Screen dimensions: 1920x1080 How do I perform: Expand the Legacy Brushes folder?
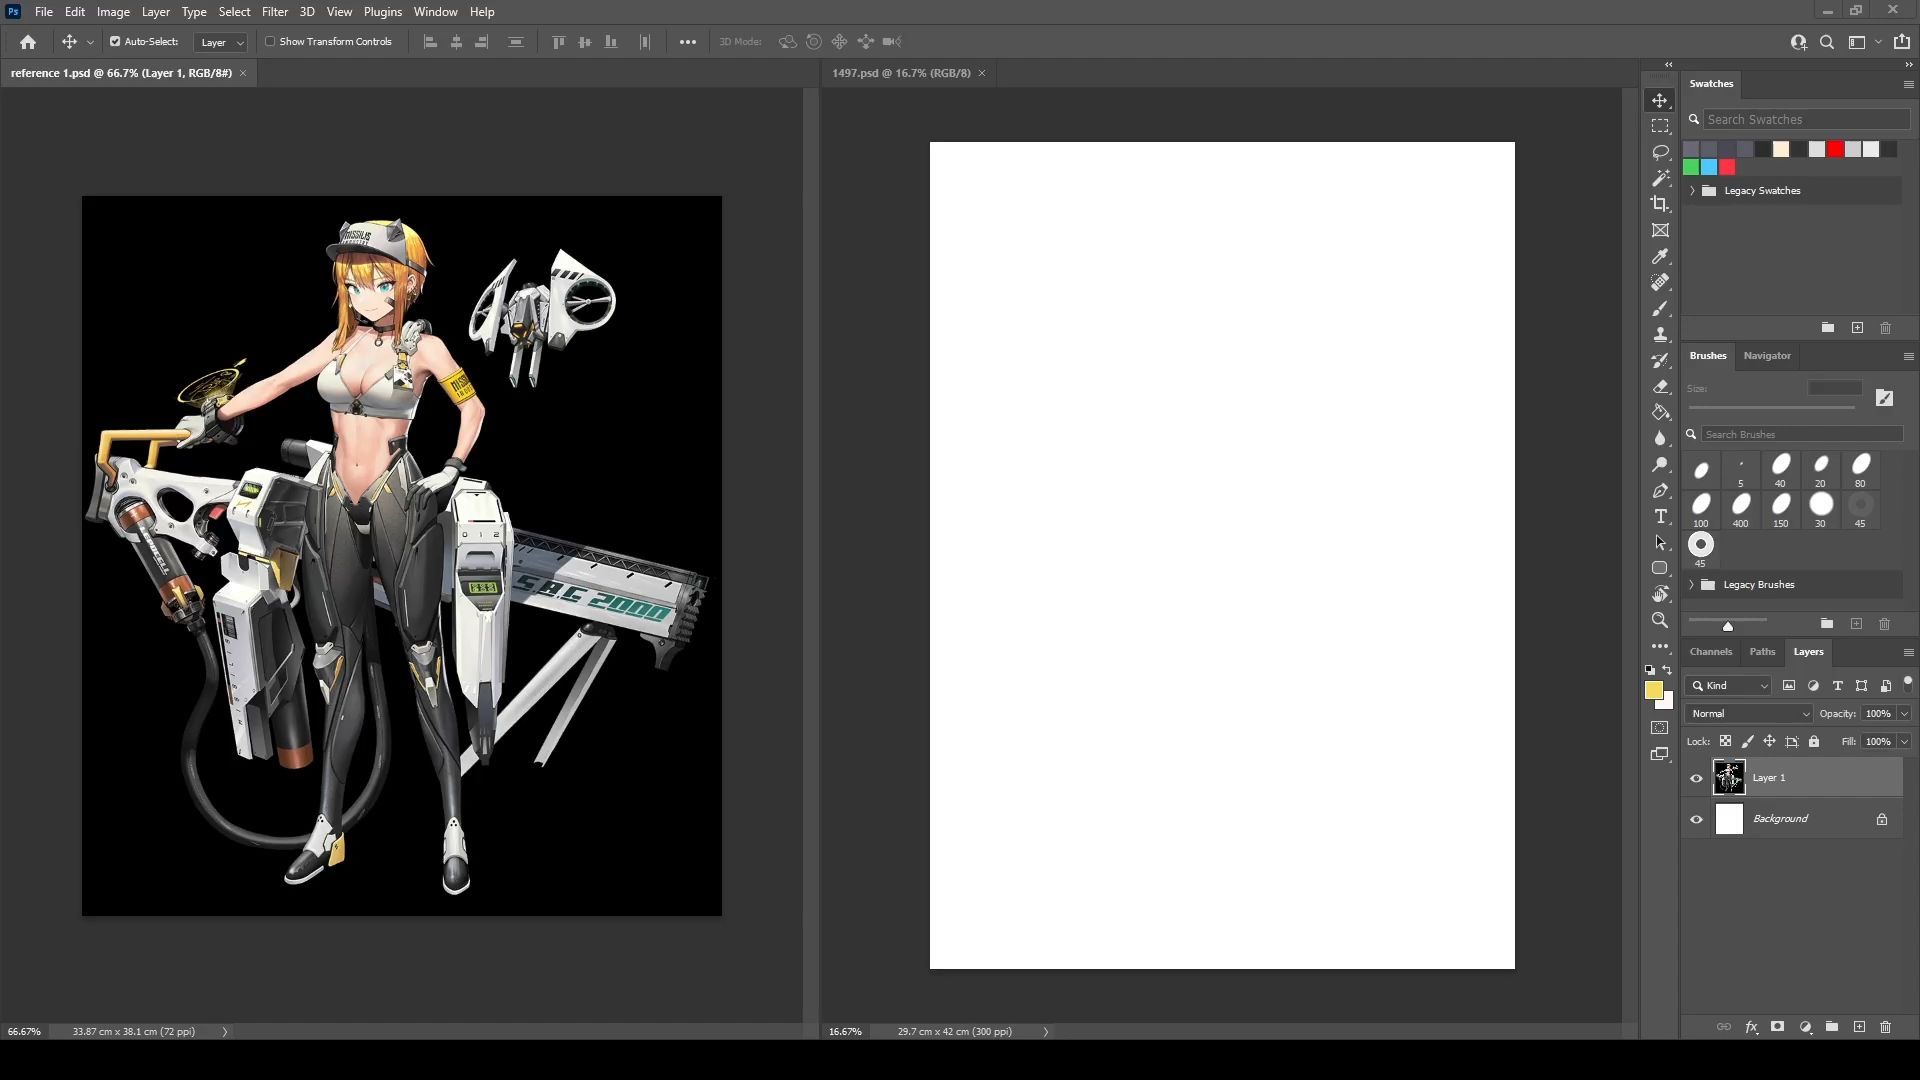1691,584
